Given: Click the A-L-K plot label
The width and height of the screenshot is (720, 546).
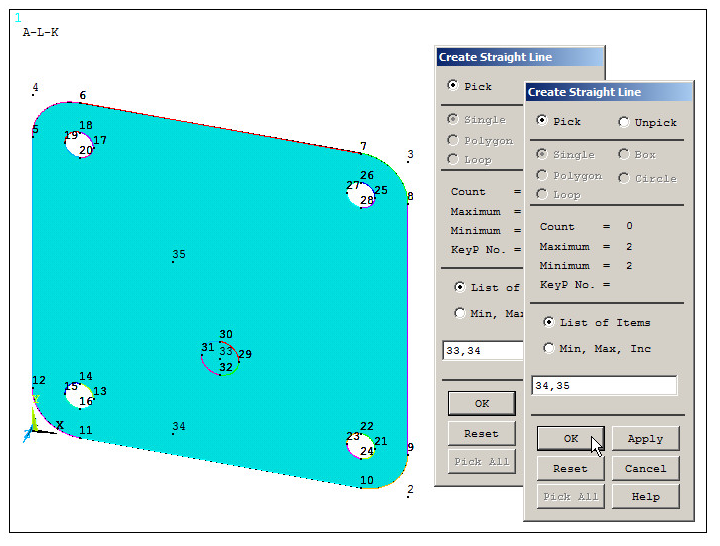Looking at the screenshot, I should [x=40, y=32].
